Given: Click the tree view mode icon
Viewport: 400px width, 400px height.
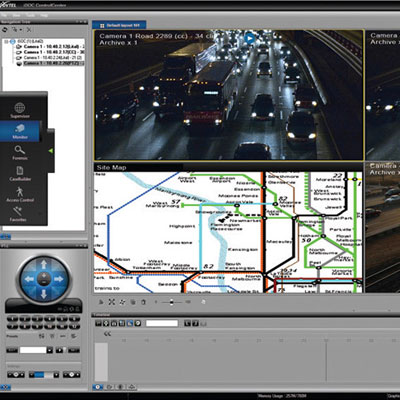Looking at the screenshot, I should 15,30.
